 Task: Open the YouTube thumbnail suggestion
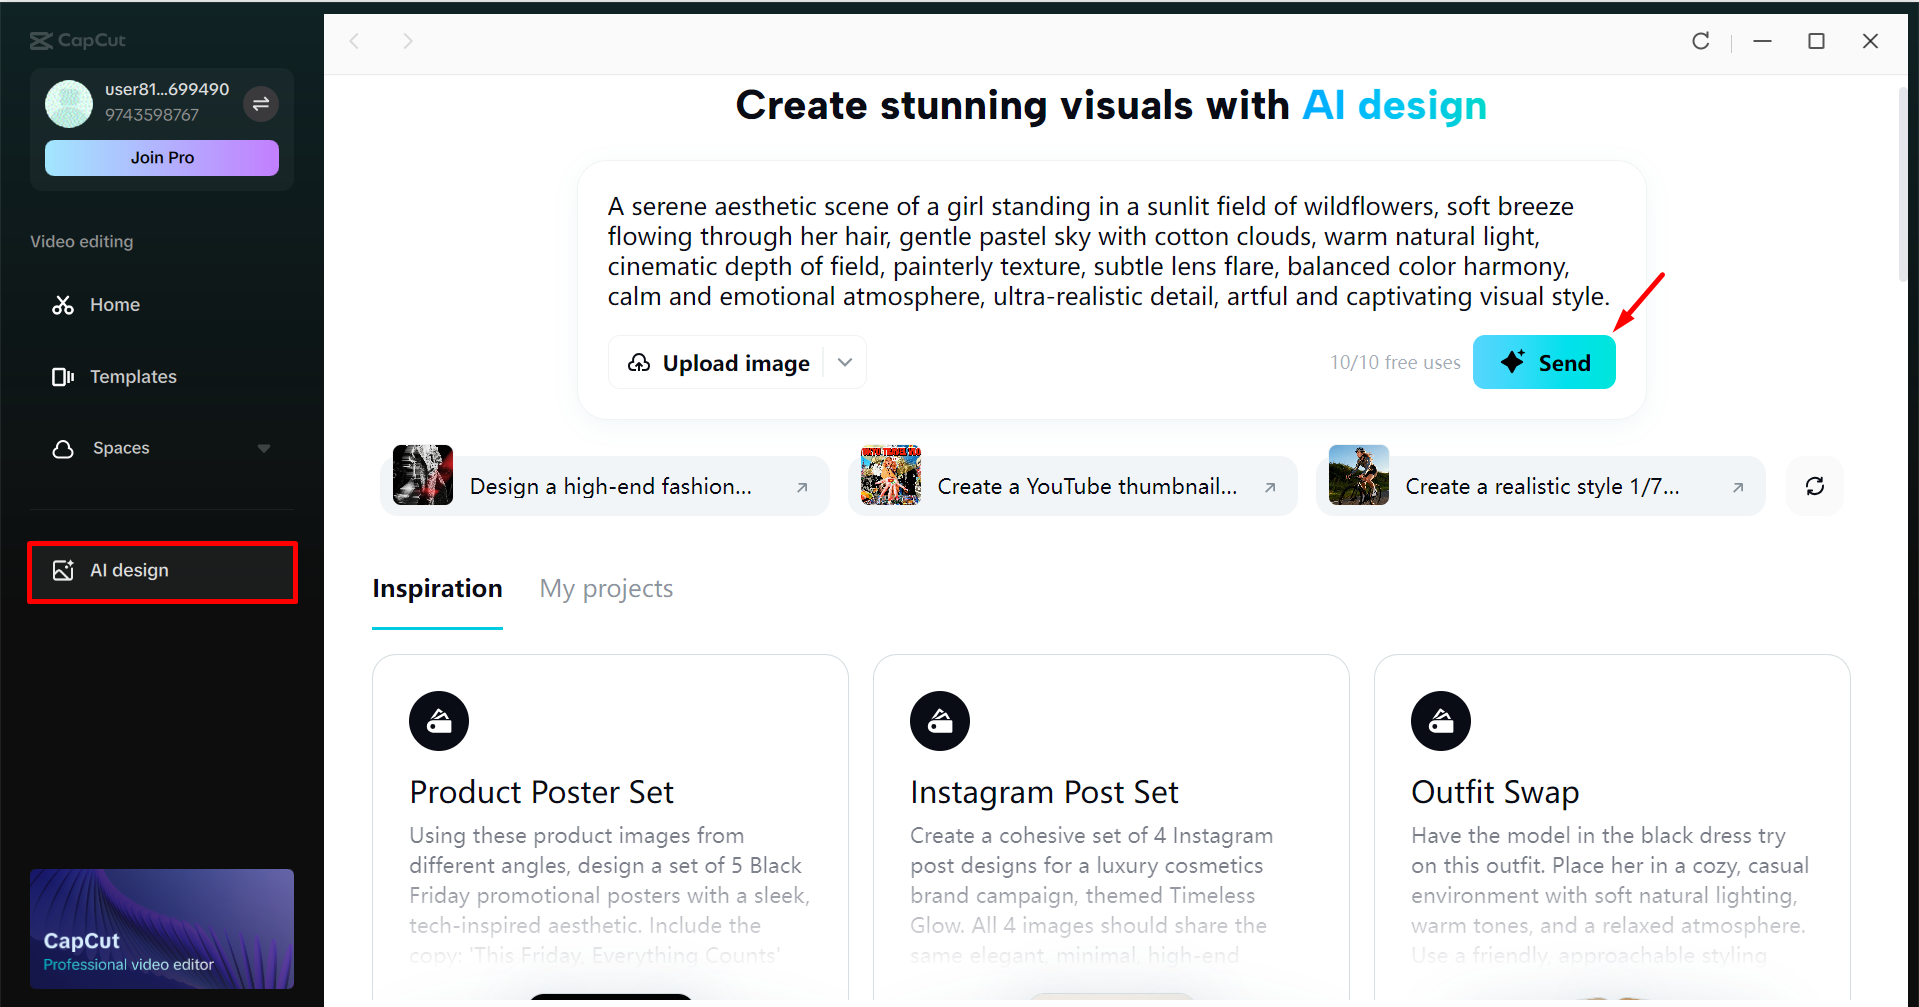pos(1073,486)
